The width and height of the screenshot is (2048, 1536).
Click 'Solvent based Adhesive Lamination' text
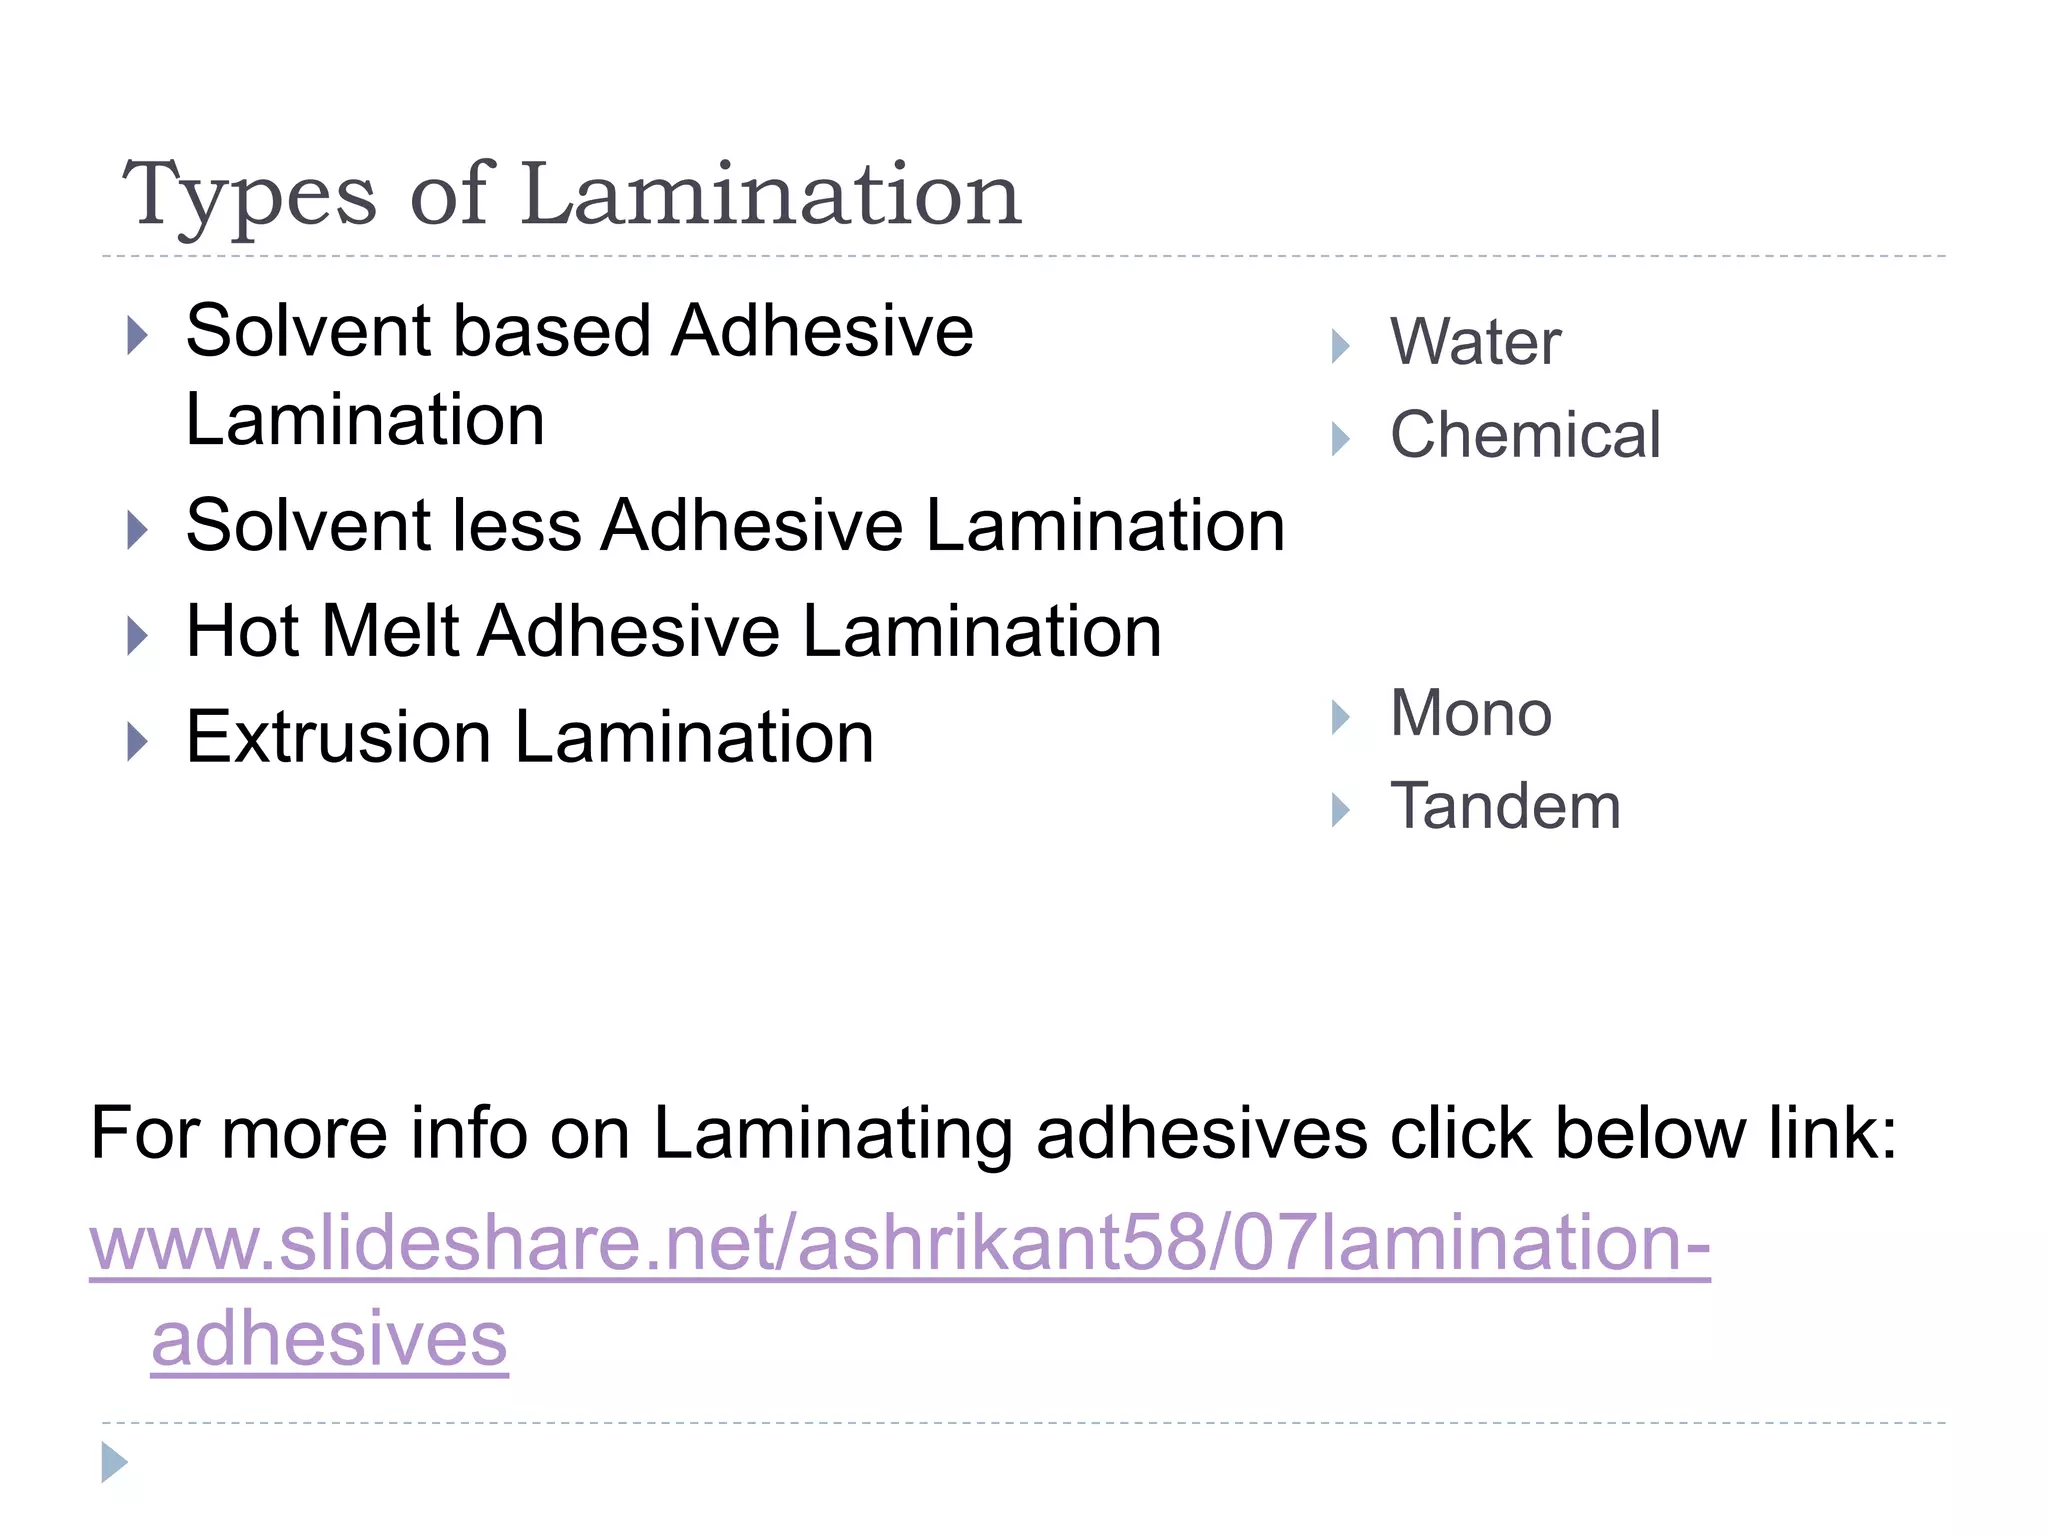(580, 375)
